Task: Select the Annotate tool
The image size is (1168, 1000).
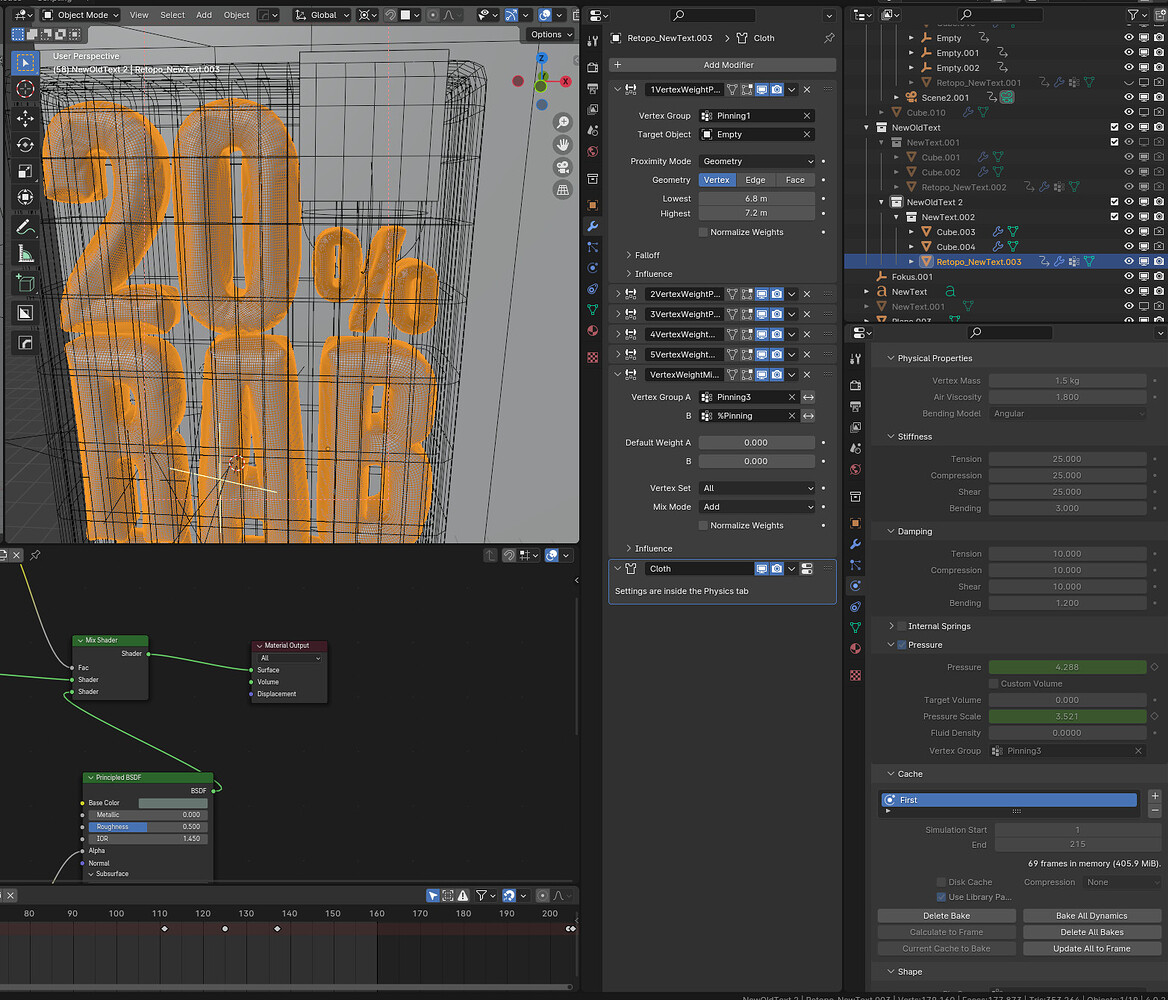Action: click(25, 227)
